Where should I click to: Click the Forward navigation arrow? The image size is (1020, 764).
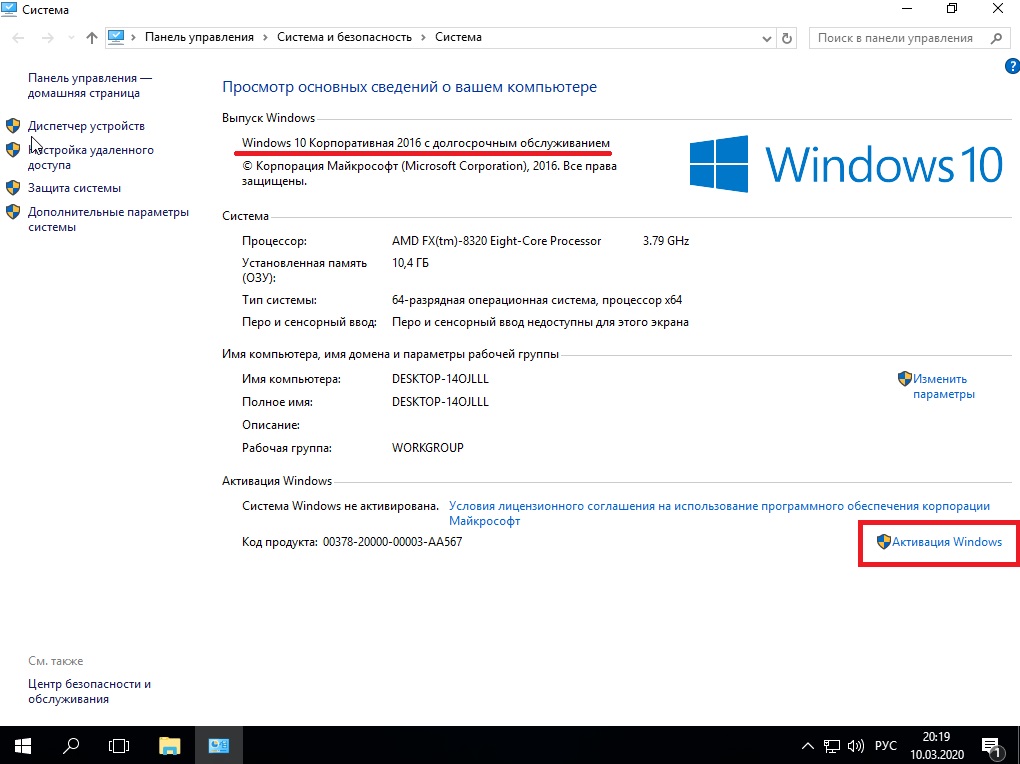(x=47, y=38)
